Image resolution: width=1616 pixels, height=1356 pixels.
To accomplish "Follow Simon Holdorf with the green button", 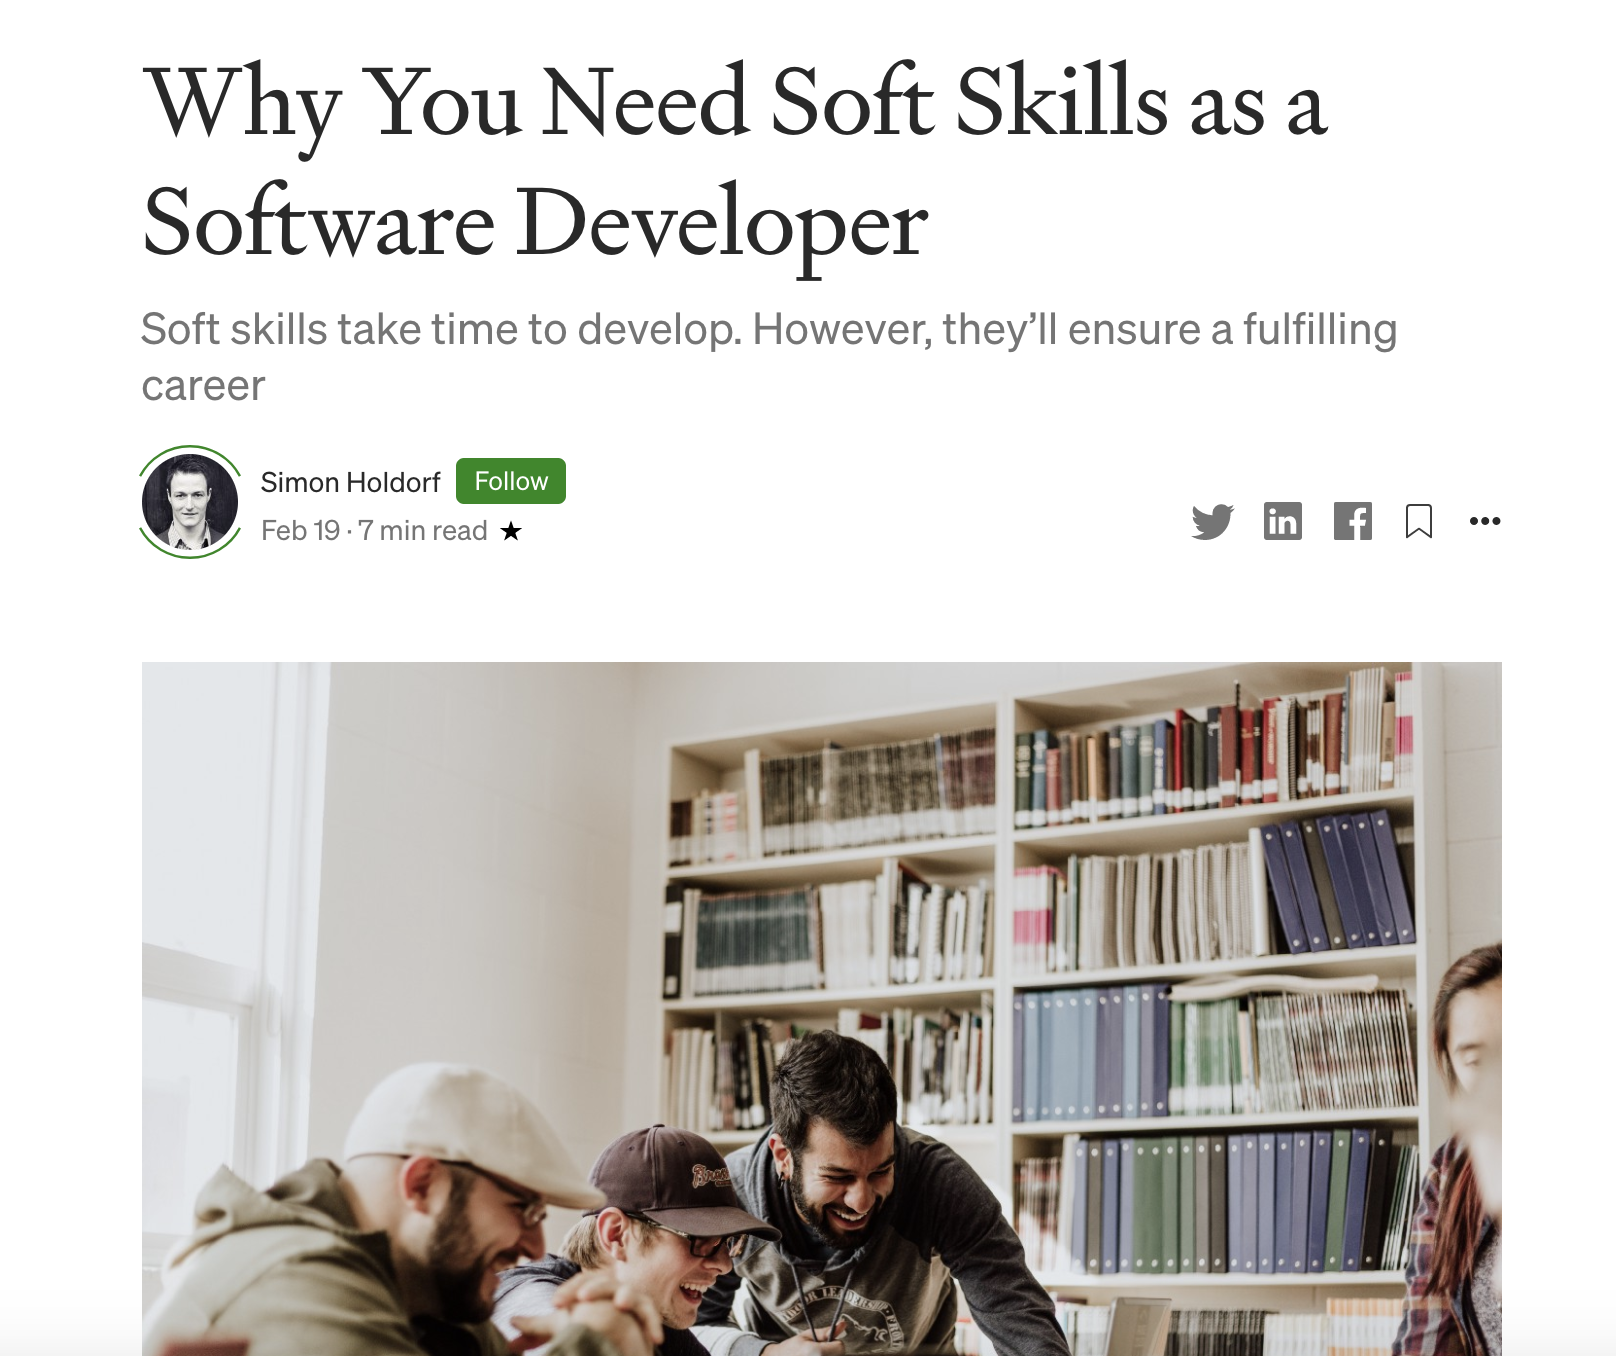I will click(x=511, y=481).
